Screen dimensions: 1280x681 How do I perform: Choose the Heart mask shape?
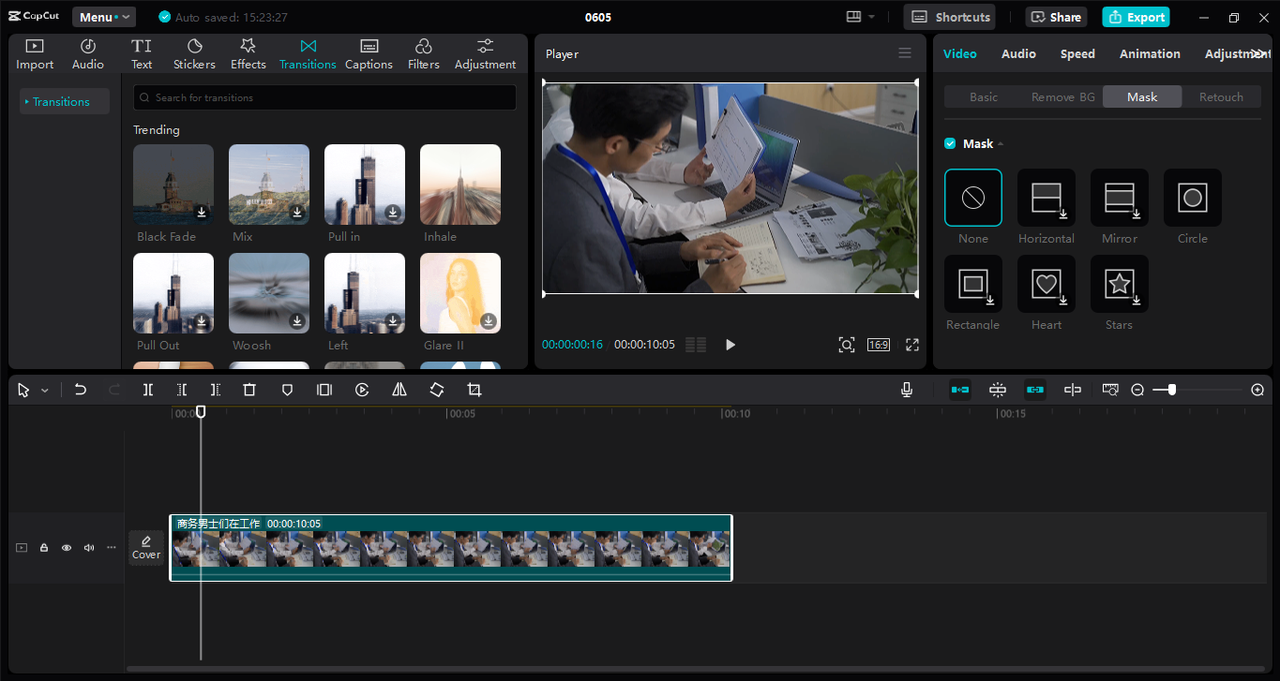pyautogui.click(x=1046, y=284)
